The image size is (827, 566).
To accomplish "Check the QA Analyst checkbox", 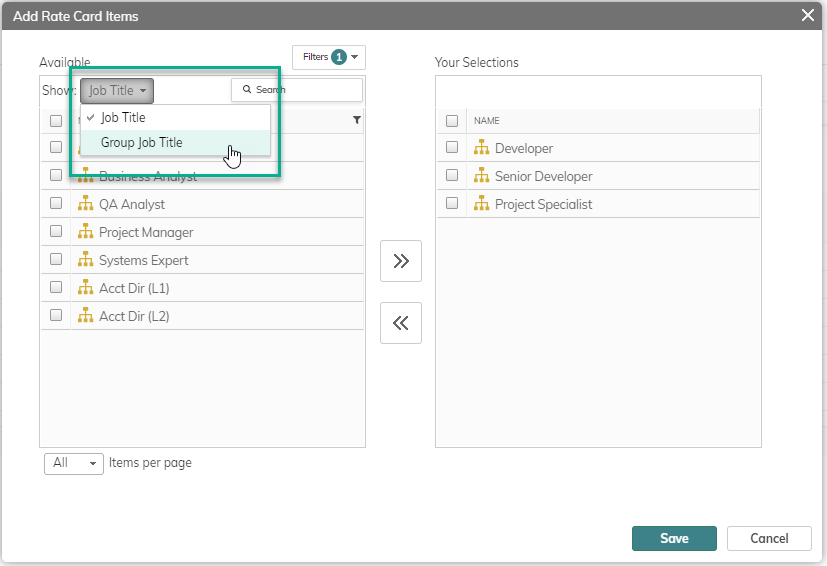I will click(x=56, y=203).
